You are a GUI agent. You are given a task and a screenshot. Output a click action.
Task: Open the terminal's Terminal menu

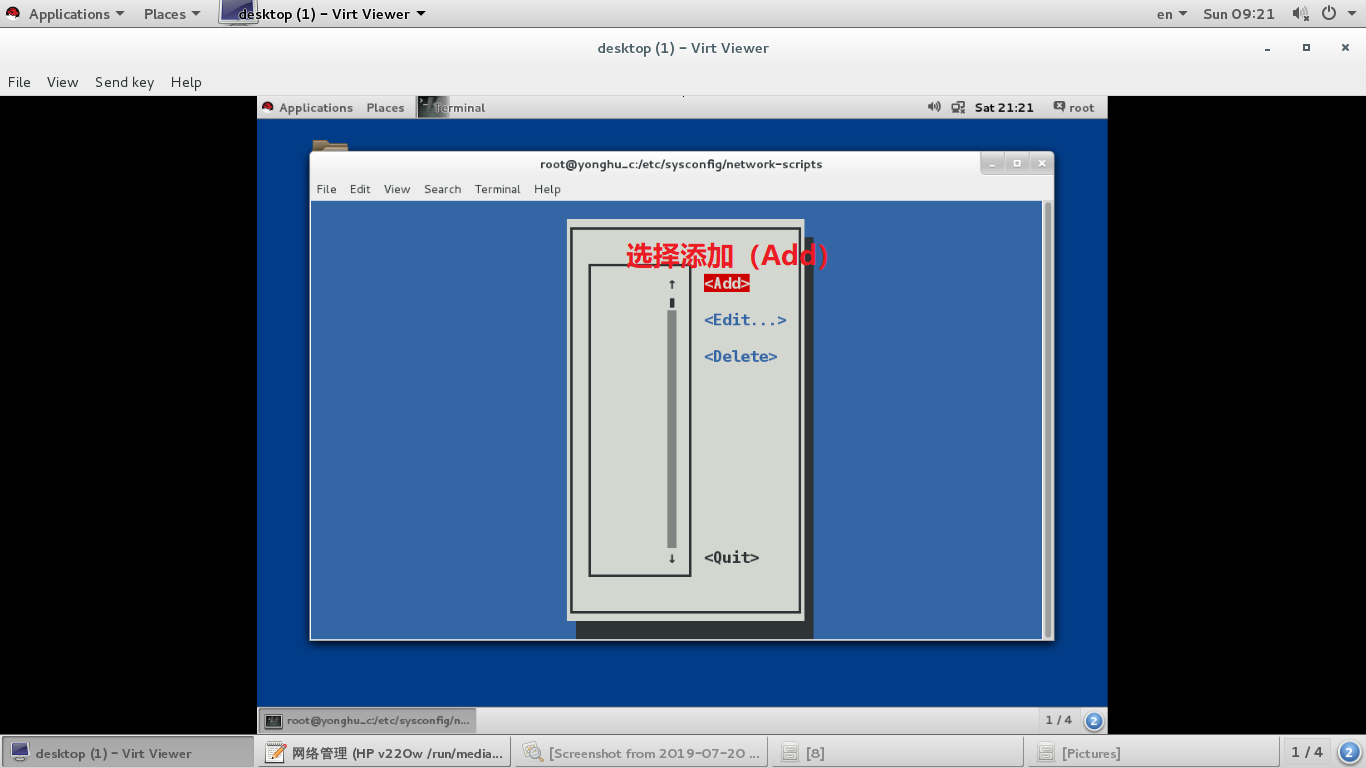pyautogui.click(x=497, y=189)
